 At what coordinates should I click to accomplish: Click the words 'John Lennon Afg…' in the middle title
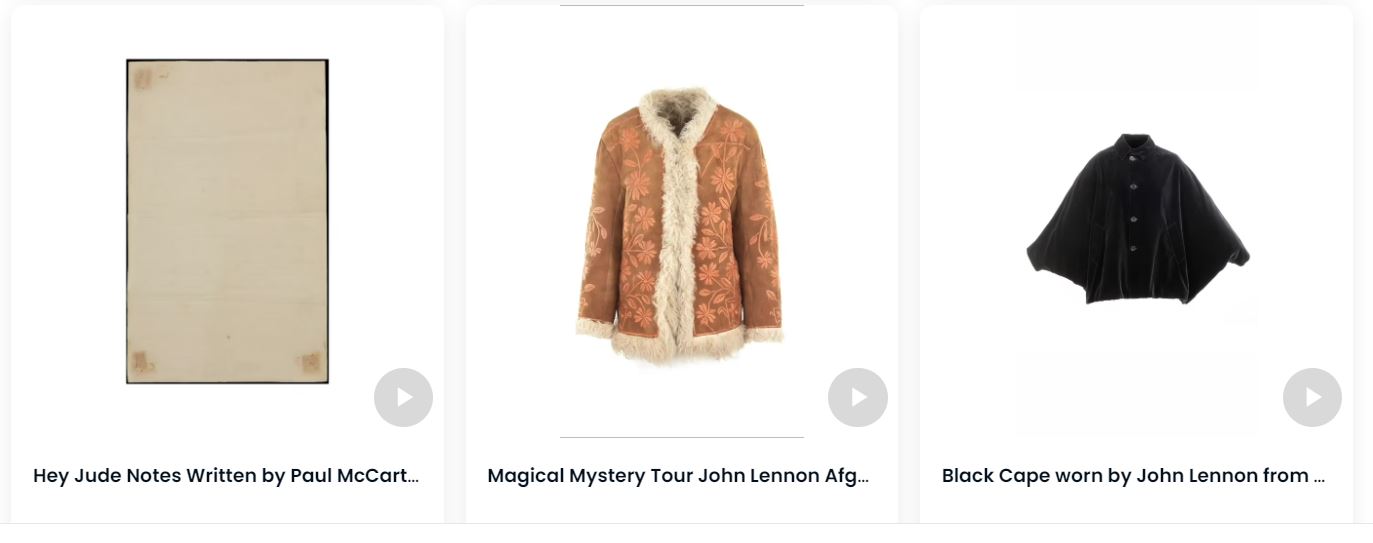[x=784, y=476]
